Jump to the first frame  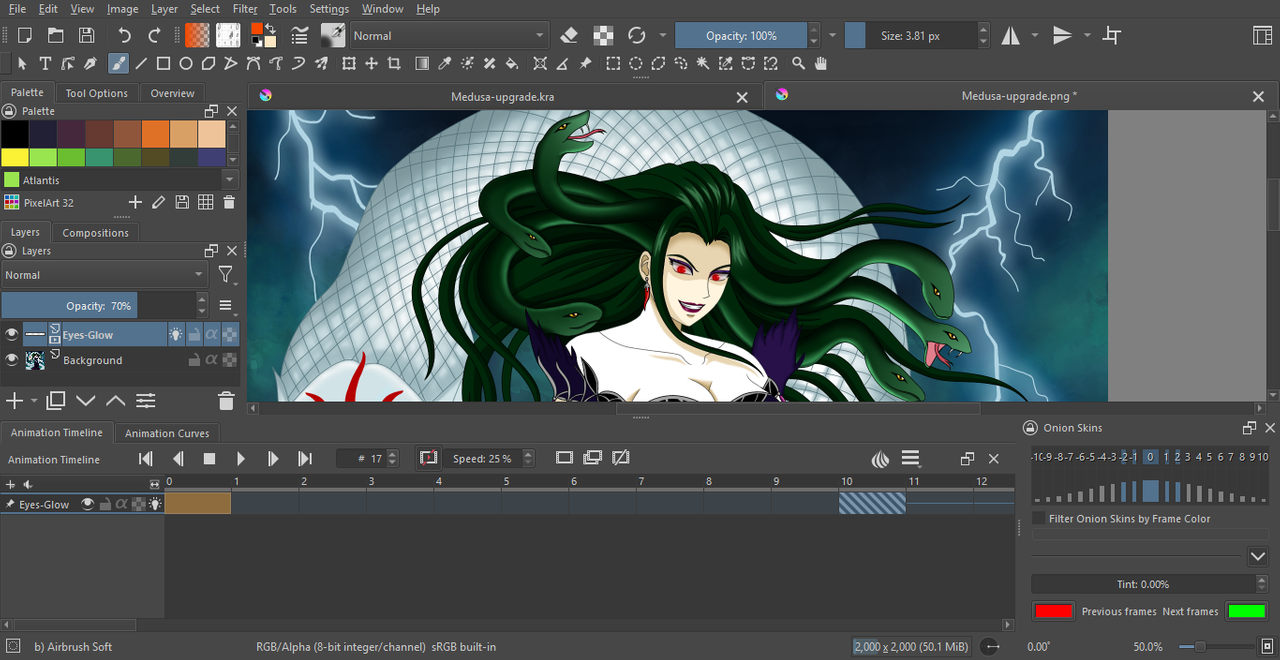(x=146, y=458)
